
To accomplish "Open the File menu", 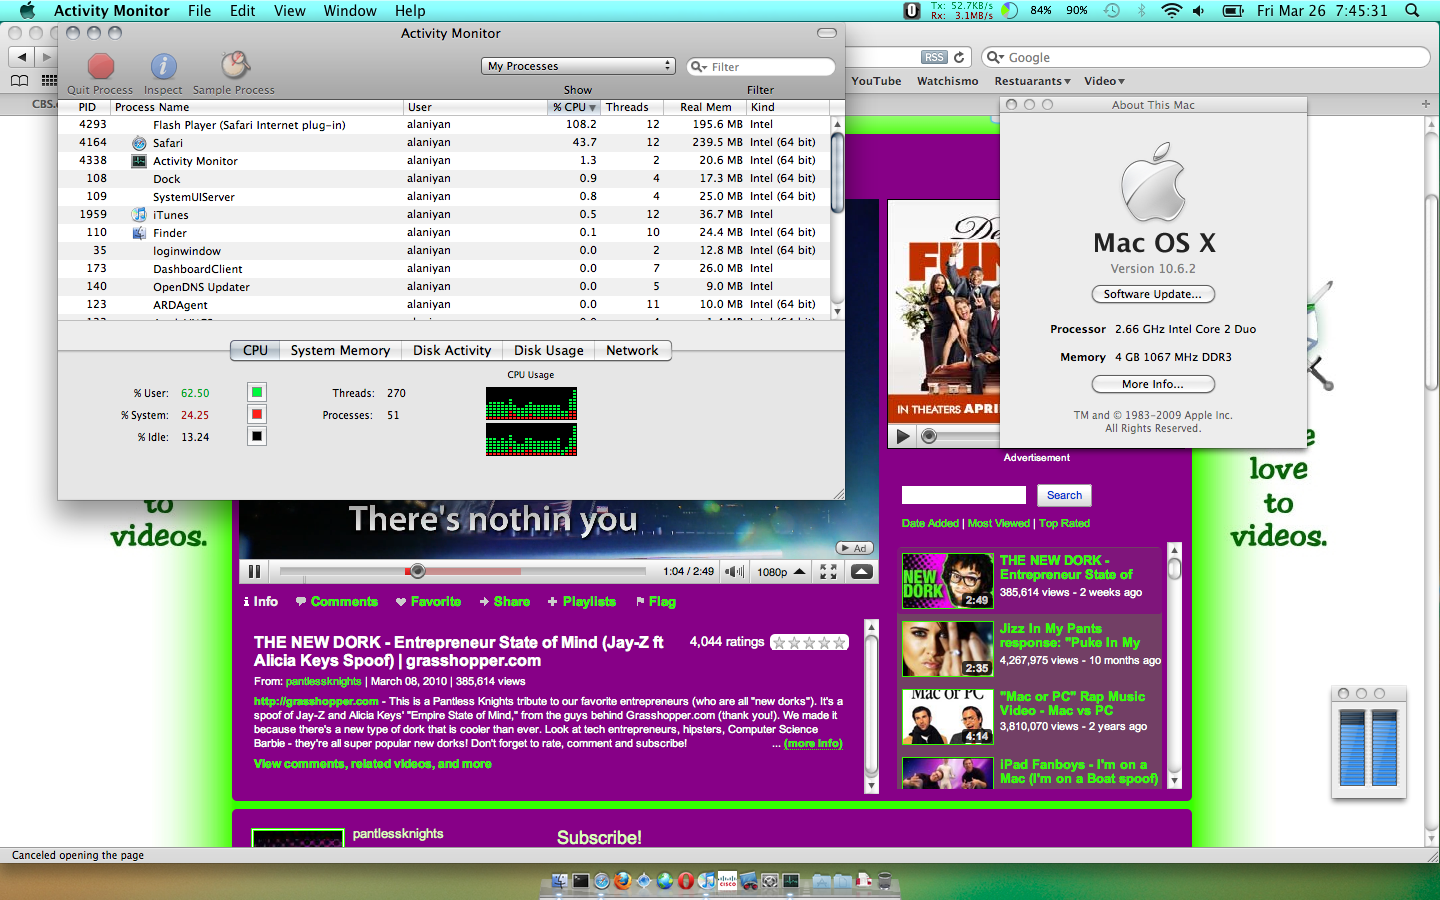I will click(200, 11).
